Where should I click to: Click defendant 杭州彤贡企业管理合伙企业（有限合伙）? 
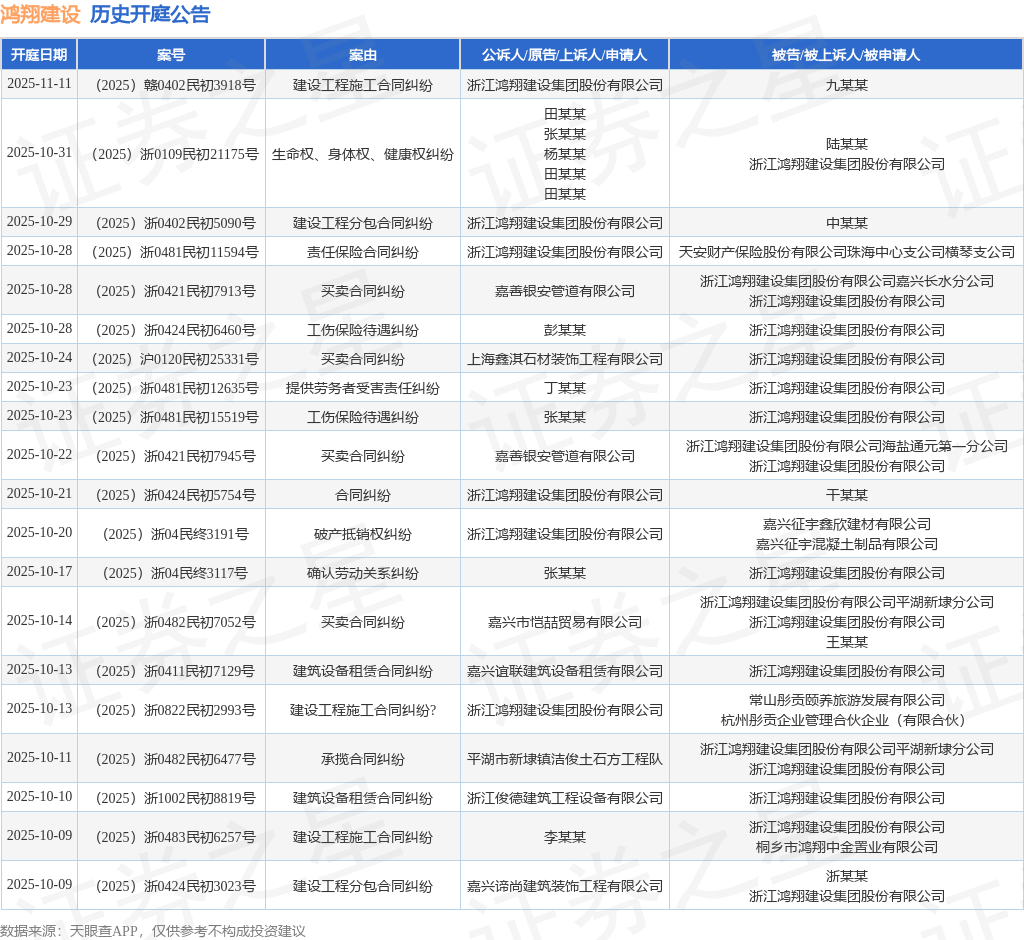tap(846, 720)
